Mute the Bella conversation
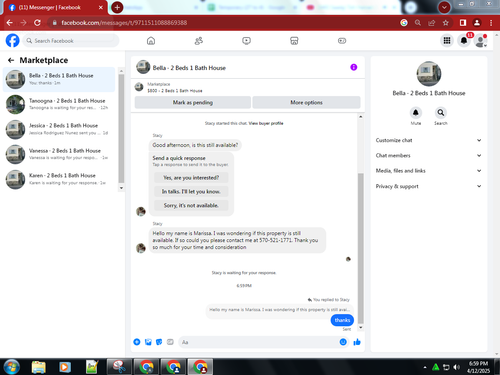500x375 pixels. point(416,113)
